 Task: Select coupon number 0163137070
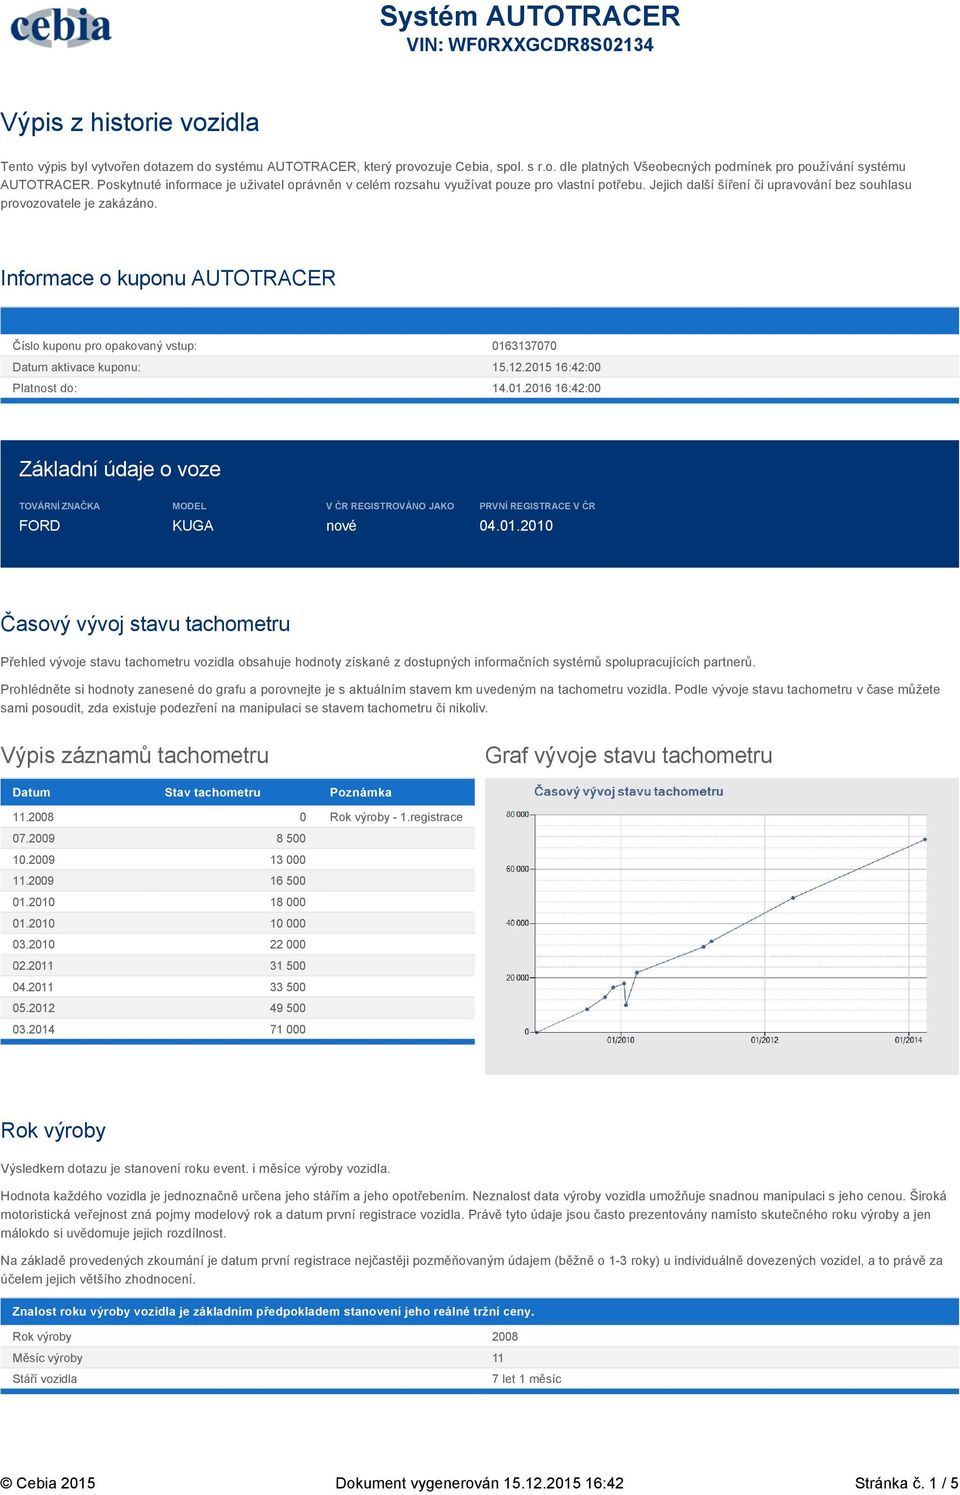pyautogui.click(x=524, y=346)
